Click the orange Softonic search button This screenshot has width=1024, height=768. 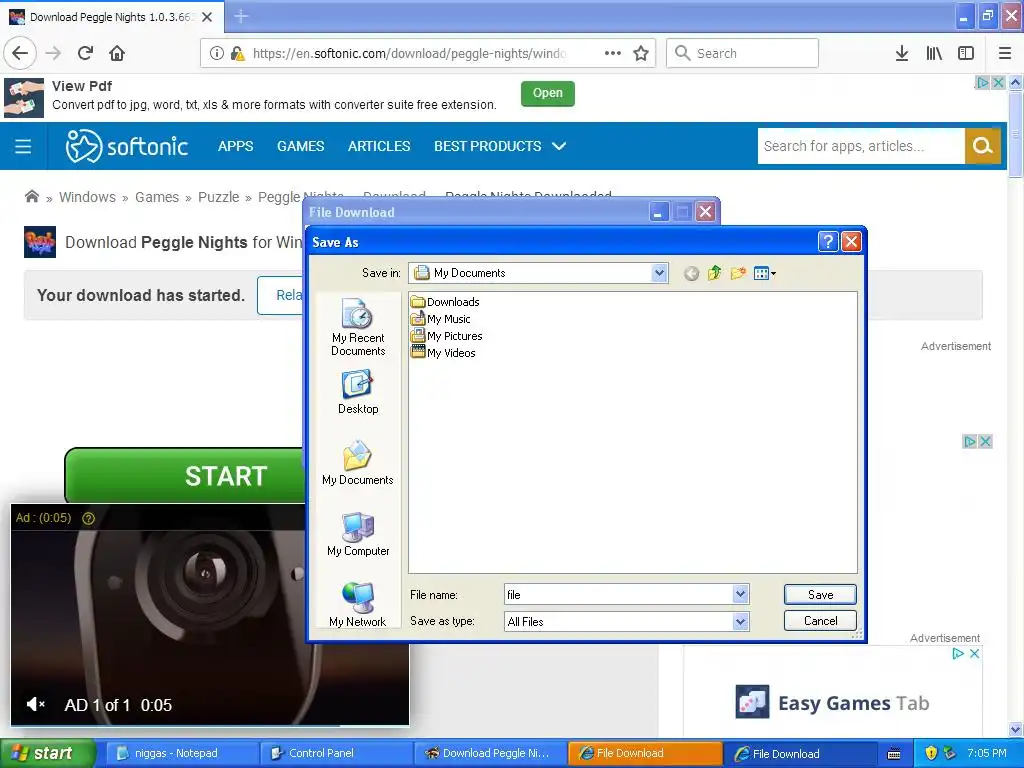coord(982,146)
